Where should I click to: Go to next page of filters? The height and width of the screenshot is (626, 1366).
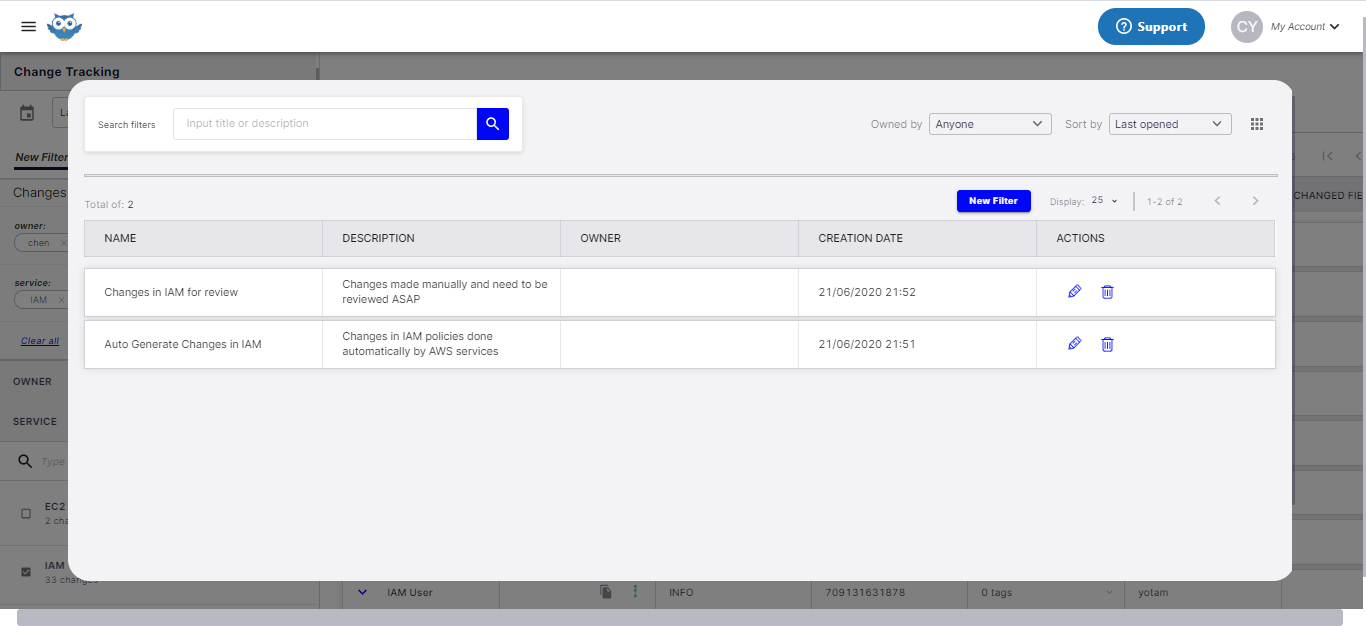[1255, 201]
